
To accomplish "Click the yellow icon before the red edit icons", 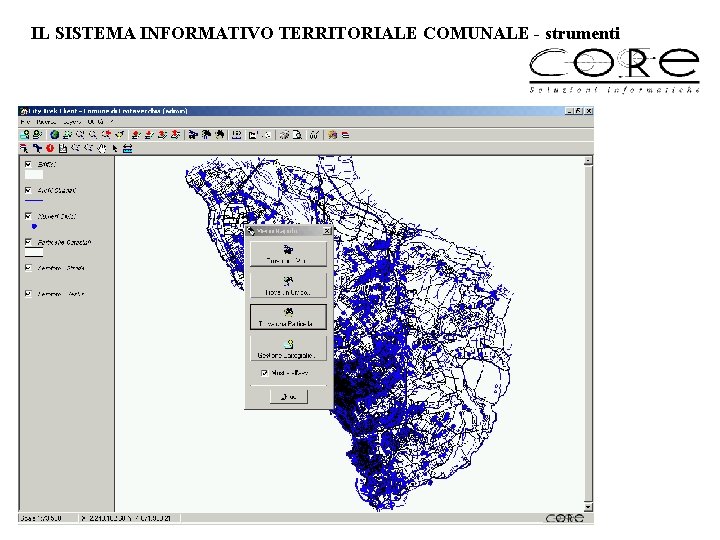I will pos(119,135).
